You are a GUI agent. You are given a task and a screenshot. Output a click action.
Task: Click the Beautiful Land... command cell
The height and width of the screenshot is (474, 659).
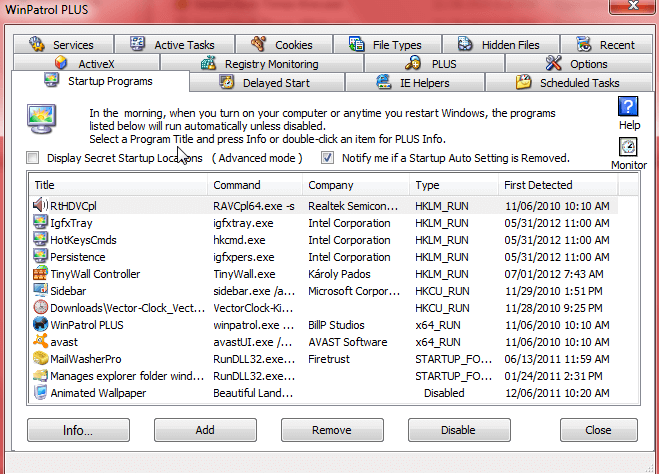pos(253,393)
